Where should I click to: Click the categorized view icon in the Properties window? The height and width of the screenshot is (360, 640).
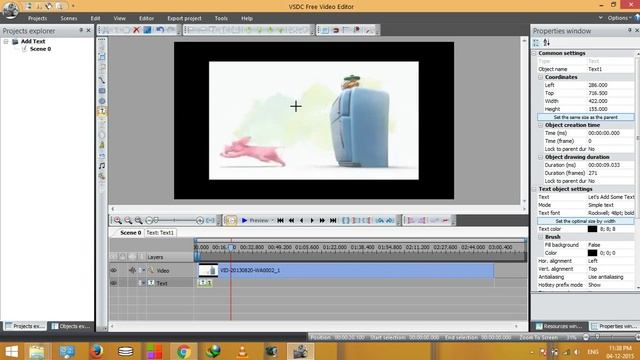536,42
